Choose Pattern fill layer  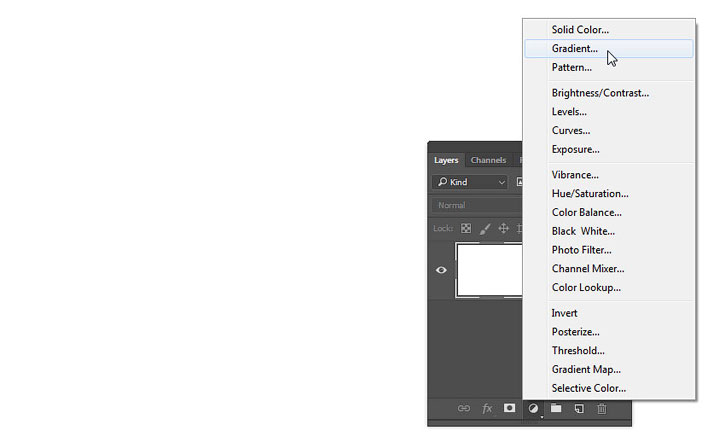click(609, 68)
